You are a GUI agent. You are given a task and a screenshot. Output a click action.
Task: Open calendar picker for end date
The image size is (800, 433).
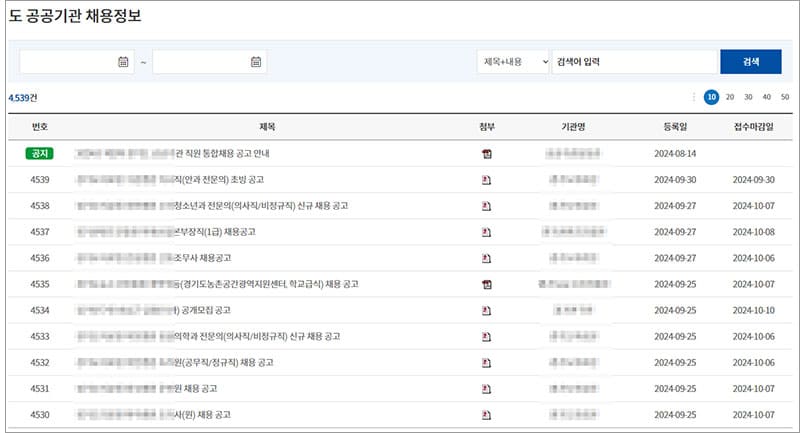(256, 62)
